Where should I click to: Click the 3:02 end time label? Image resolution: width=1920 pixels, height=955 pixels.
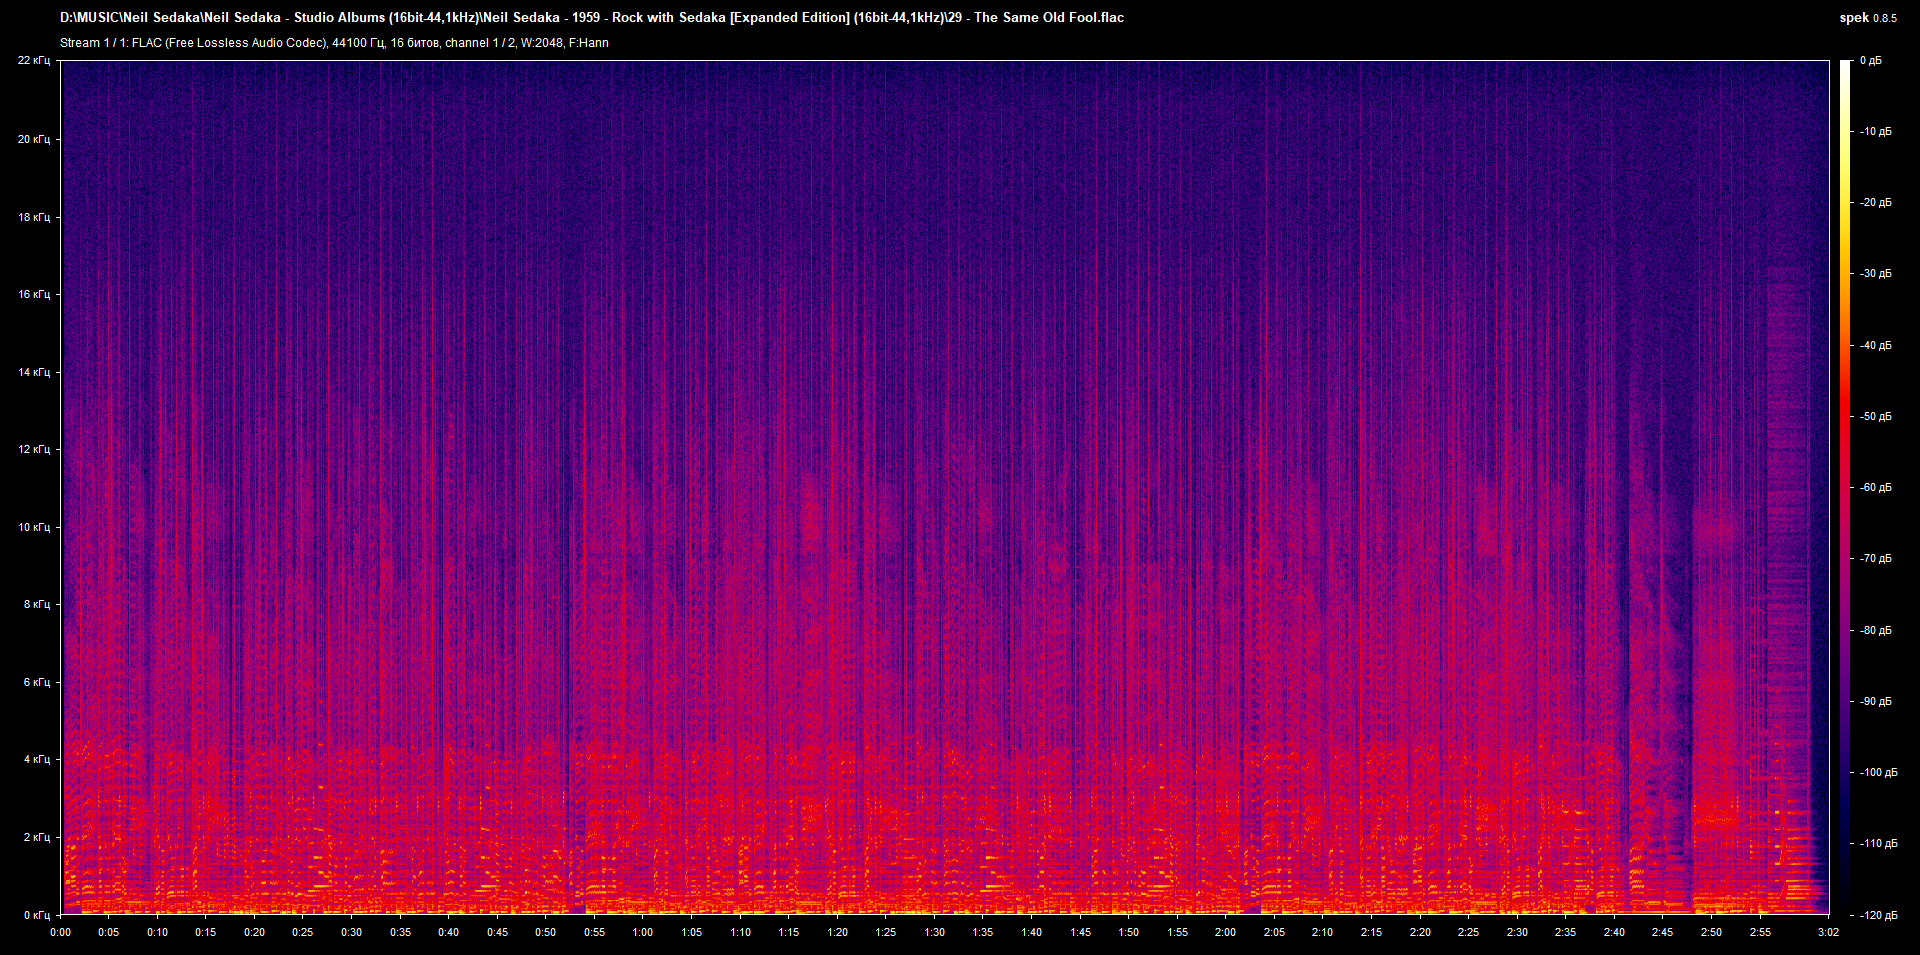(x=1828, y=932)
